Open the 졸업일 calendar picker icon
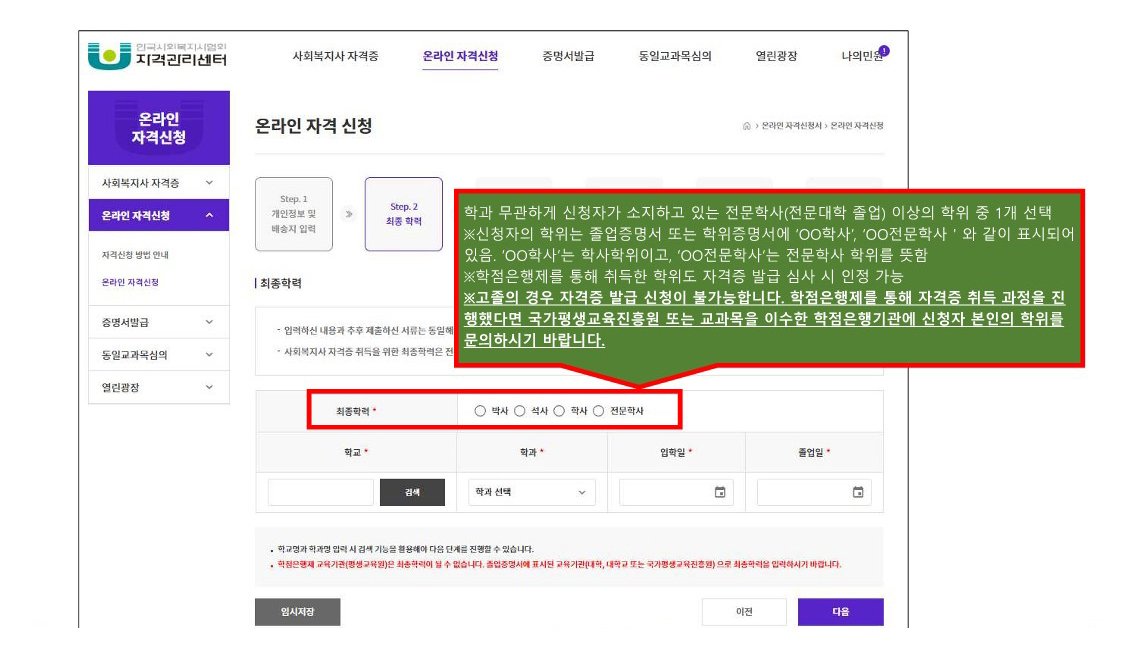 point(858,492)
